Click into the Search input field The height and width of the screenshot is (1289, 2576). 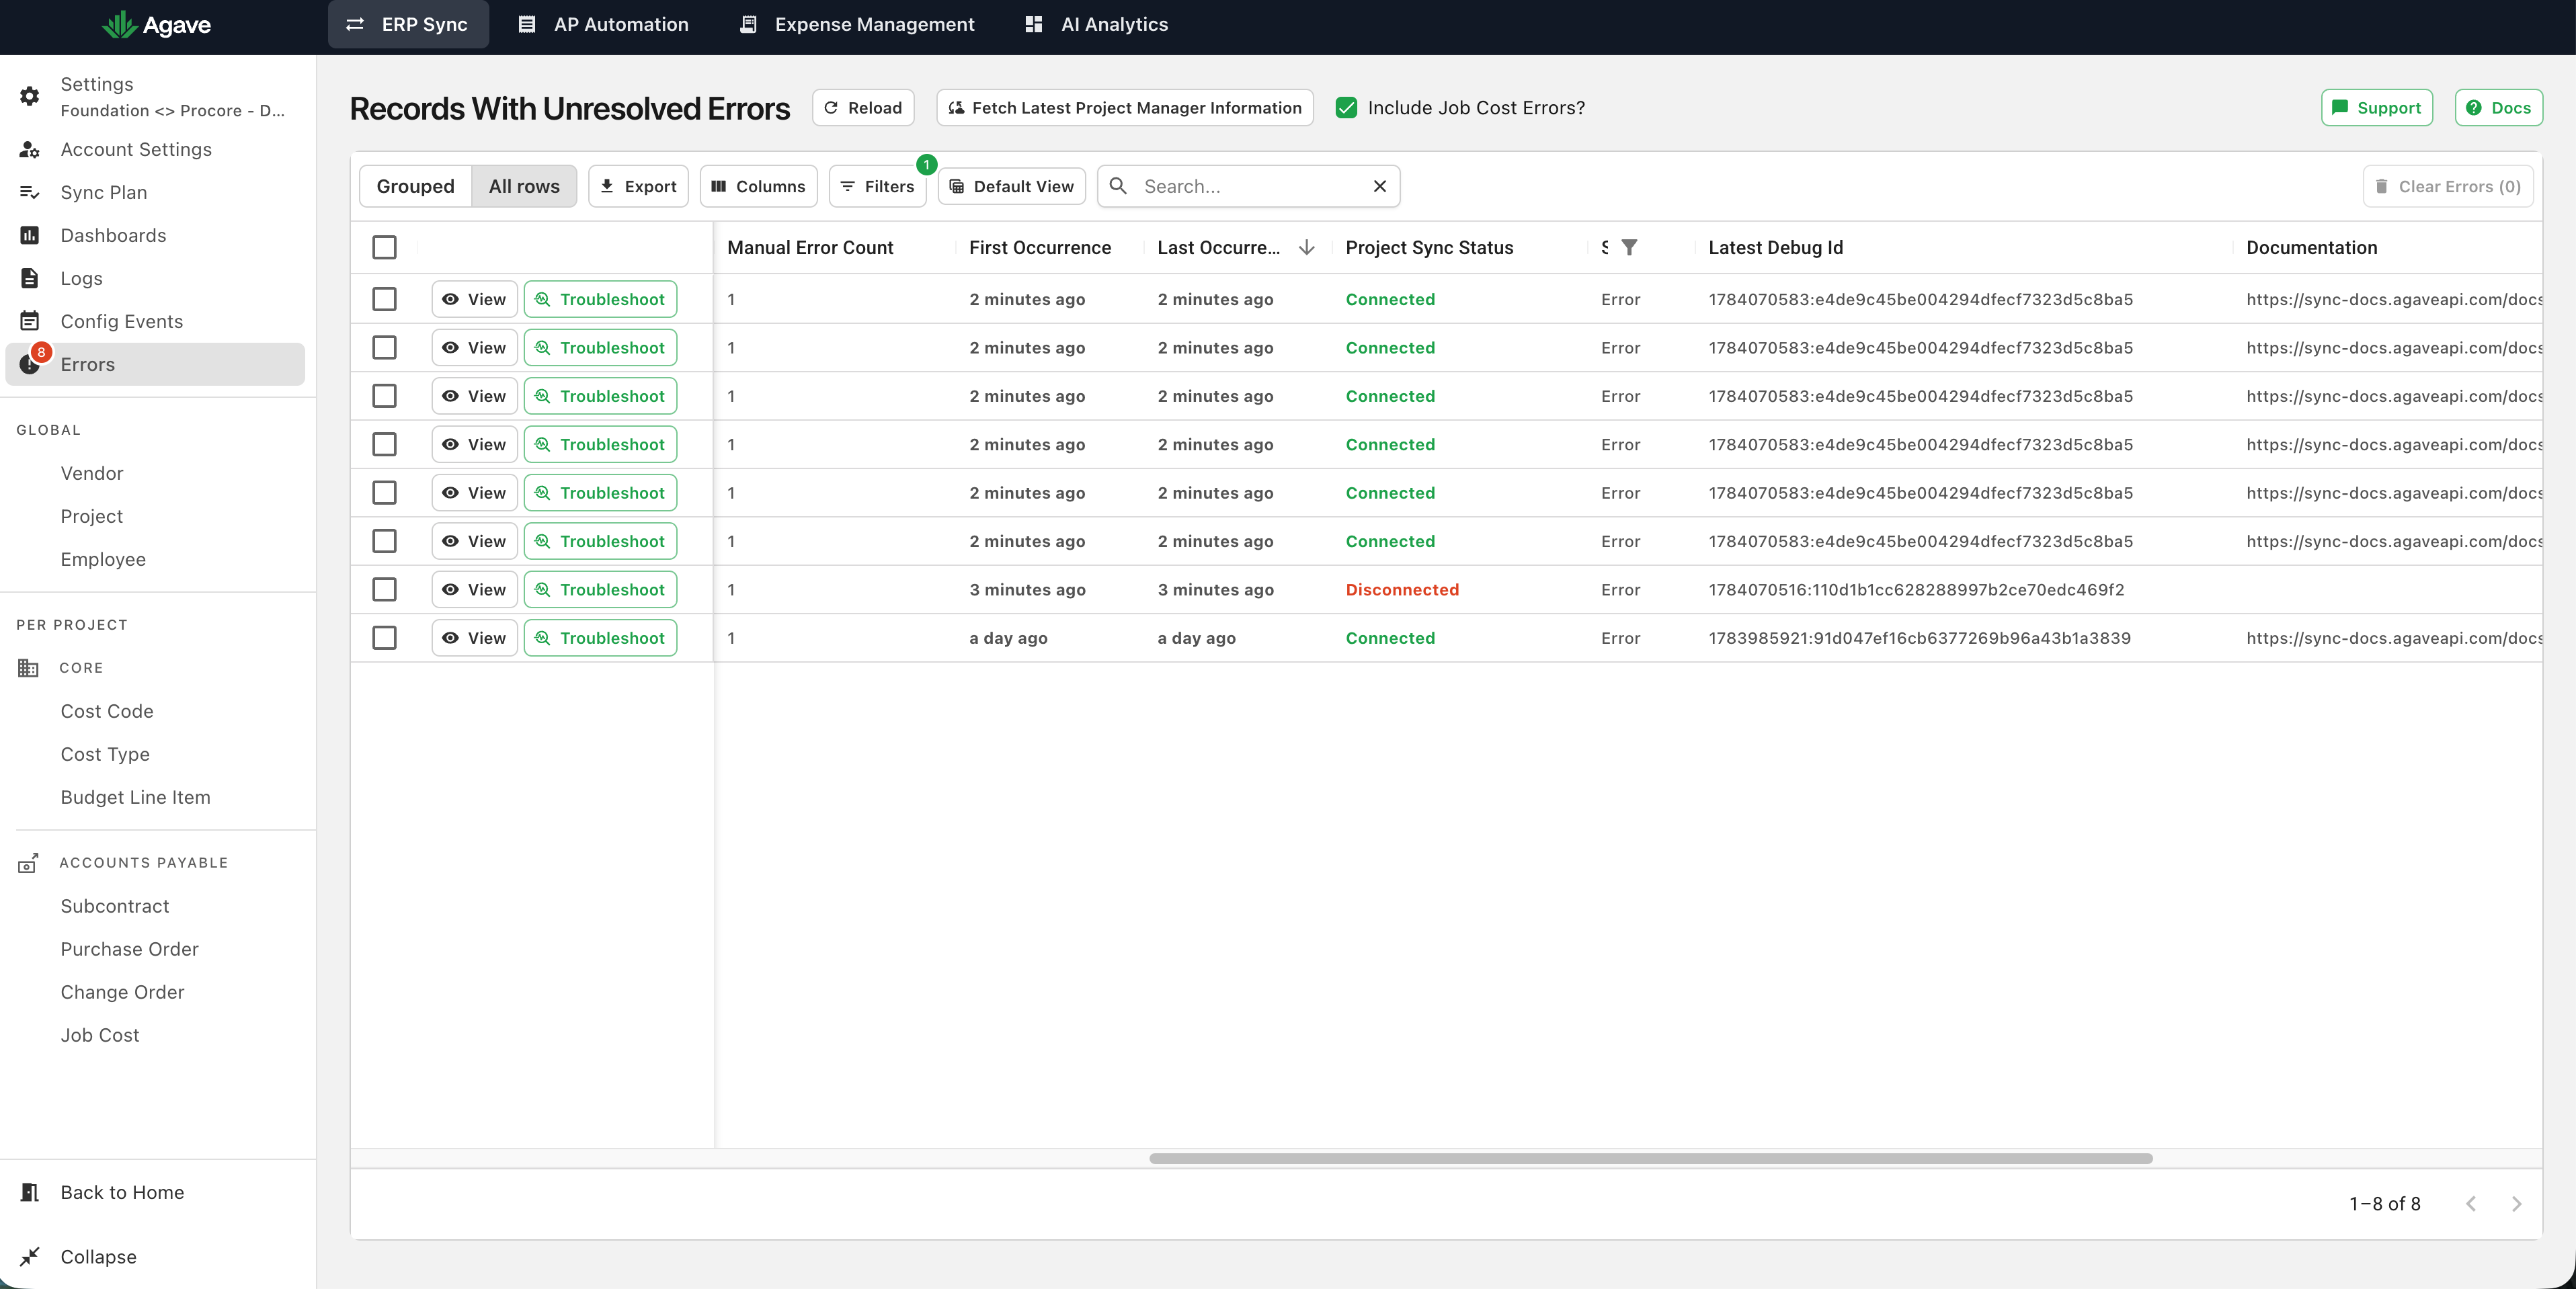point(1250,186)
